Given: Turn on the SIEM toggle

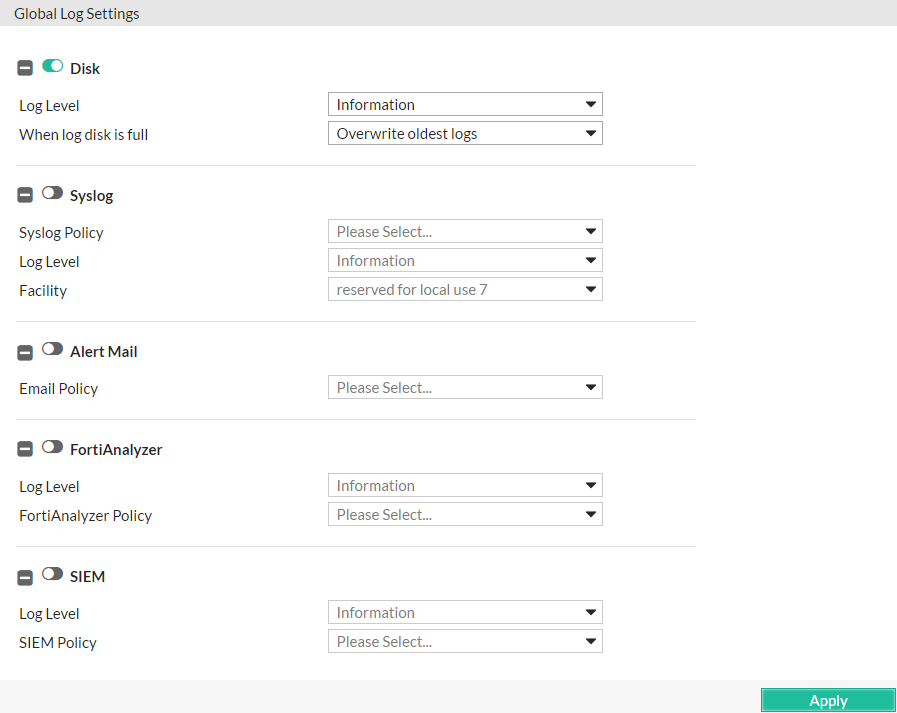Looking at the screenshot, I should tap(53, 573).
